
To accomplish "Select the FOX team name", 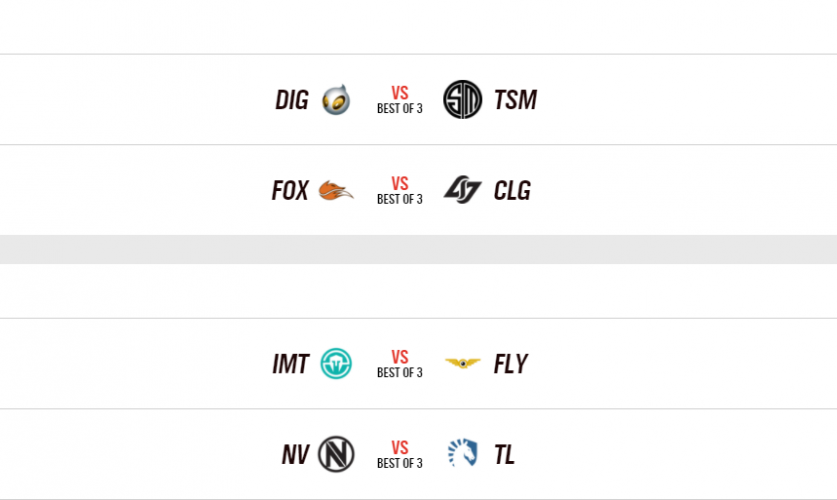I will pos(290,190).
